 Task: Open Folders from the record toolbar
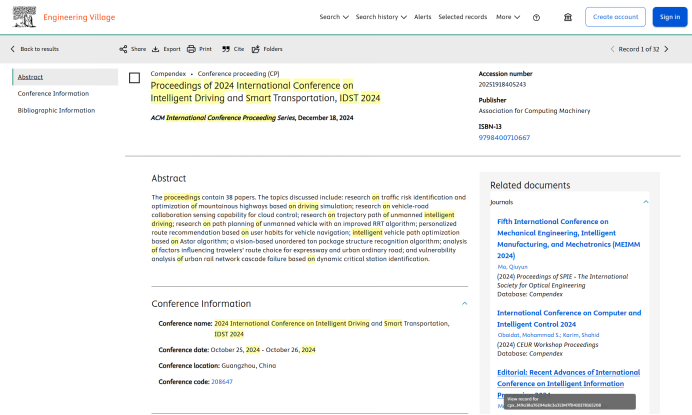click(x=256, y=49)
